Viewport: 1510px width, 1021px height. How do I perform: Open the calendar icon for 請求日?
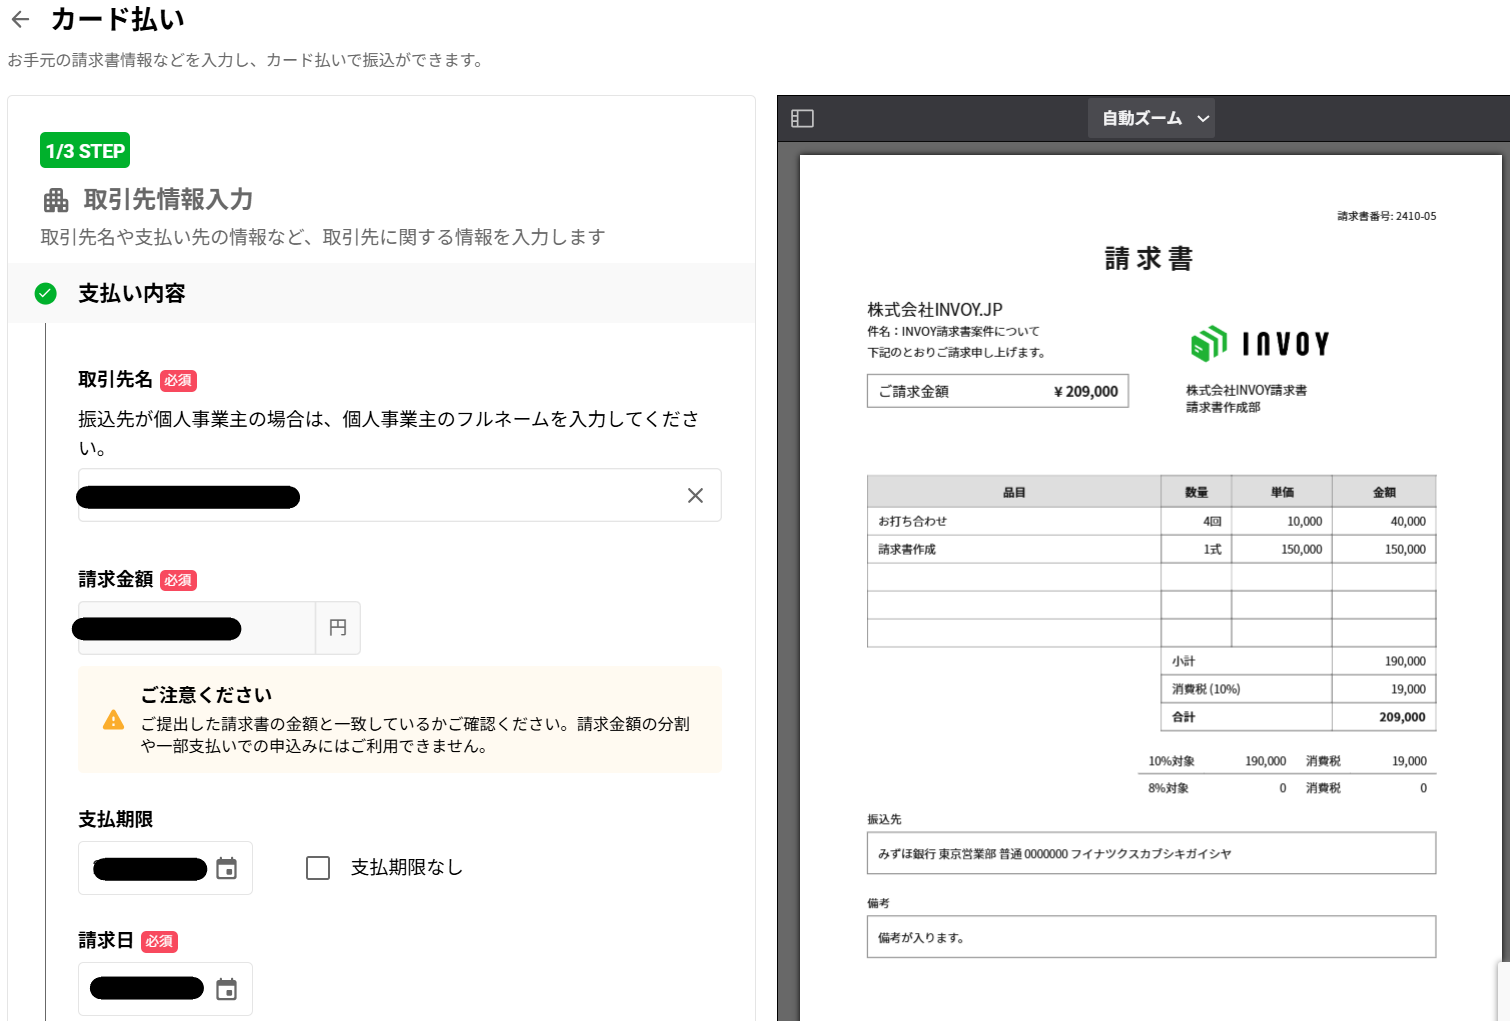click(x=227, y=989)
